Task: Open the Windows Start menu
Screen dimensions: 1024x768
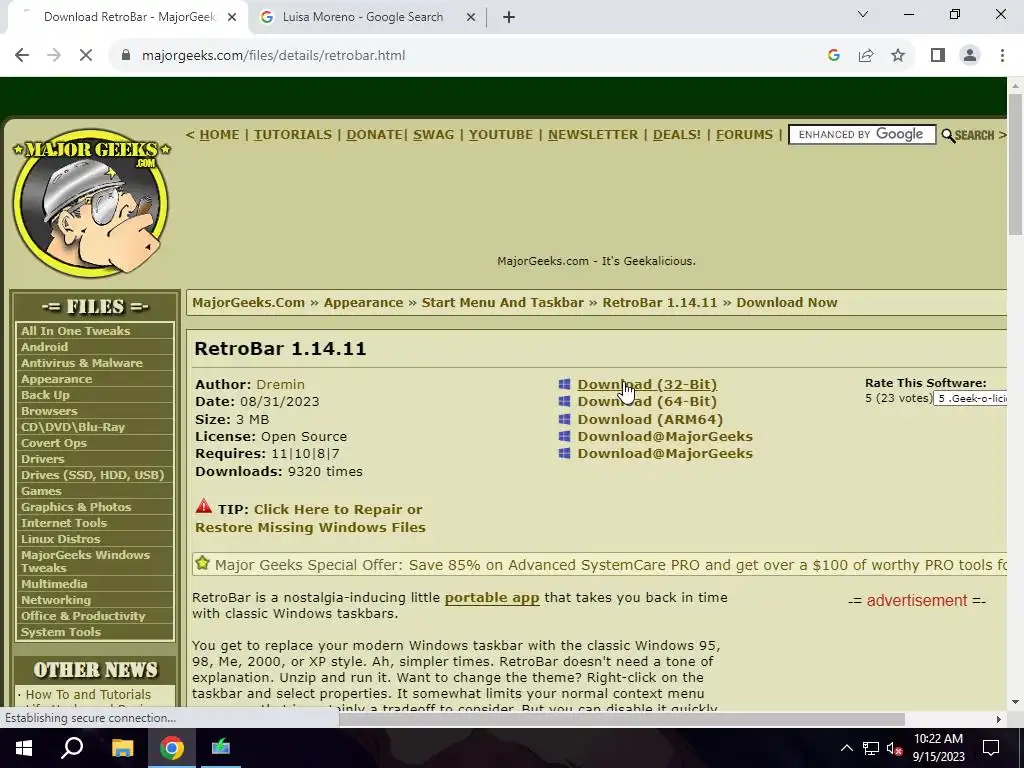Action: 24,748
